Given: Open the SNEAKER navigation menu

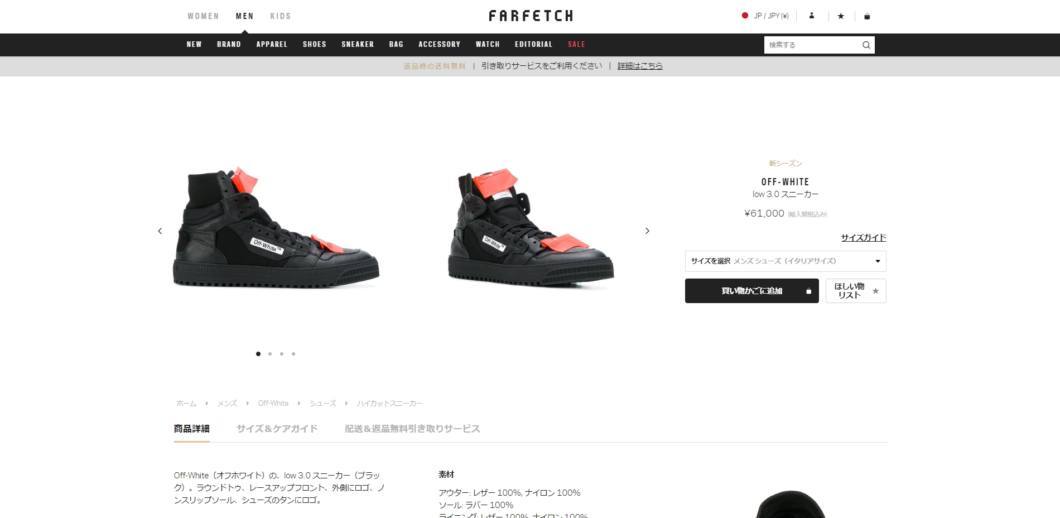Looking at the screenshot, I should pyautogui.click(x=358, y=44).
